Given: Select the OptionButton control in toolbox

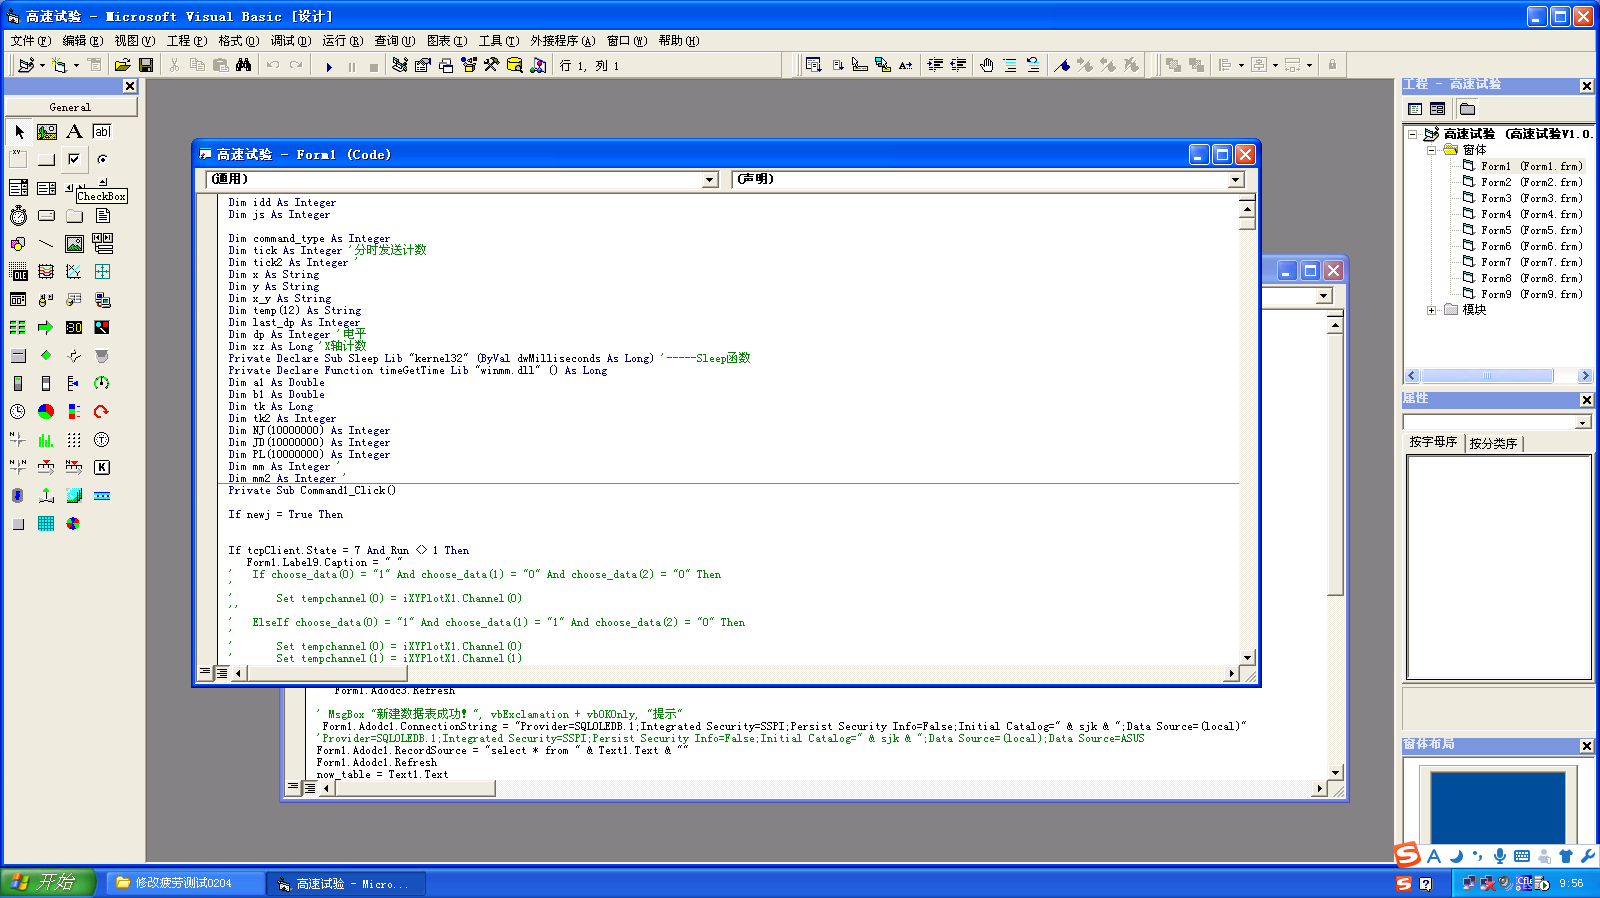Looking at the screenshot, I should (102, 159).
